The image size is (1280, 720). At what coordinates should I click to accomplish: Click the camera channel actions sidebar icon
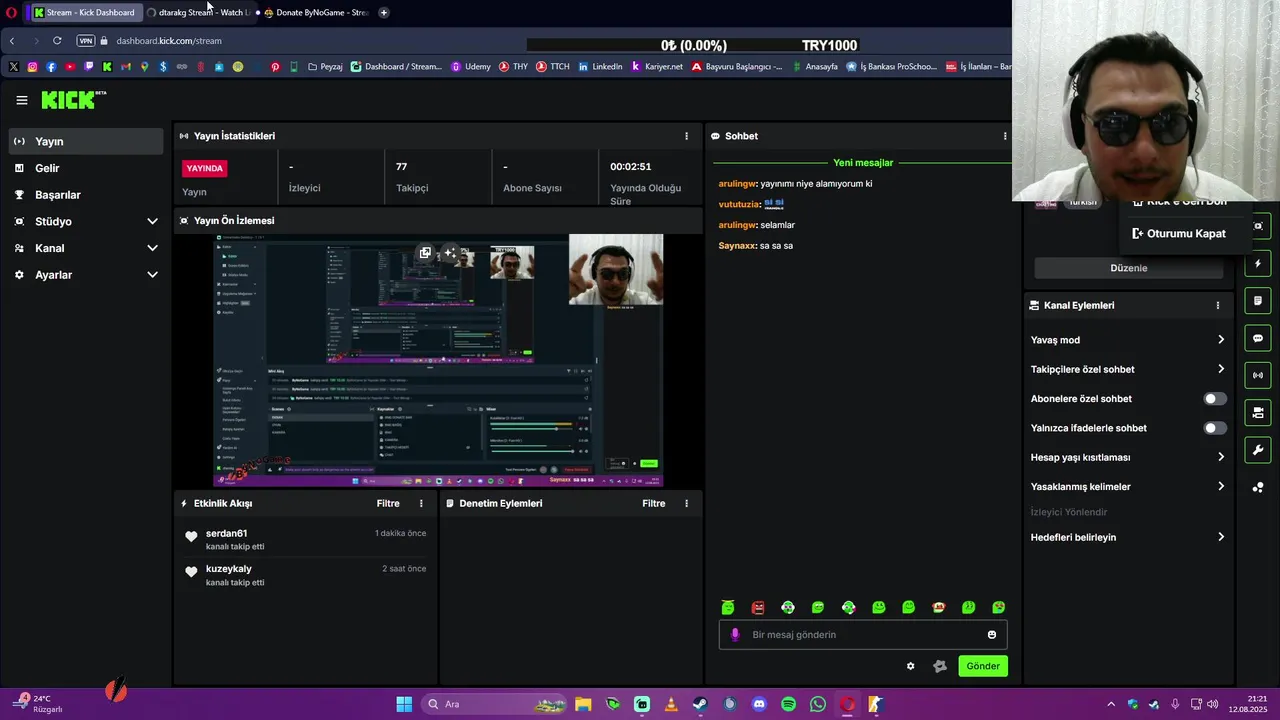[x=1258, y=412]
